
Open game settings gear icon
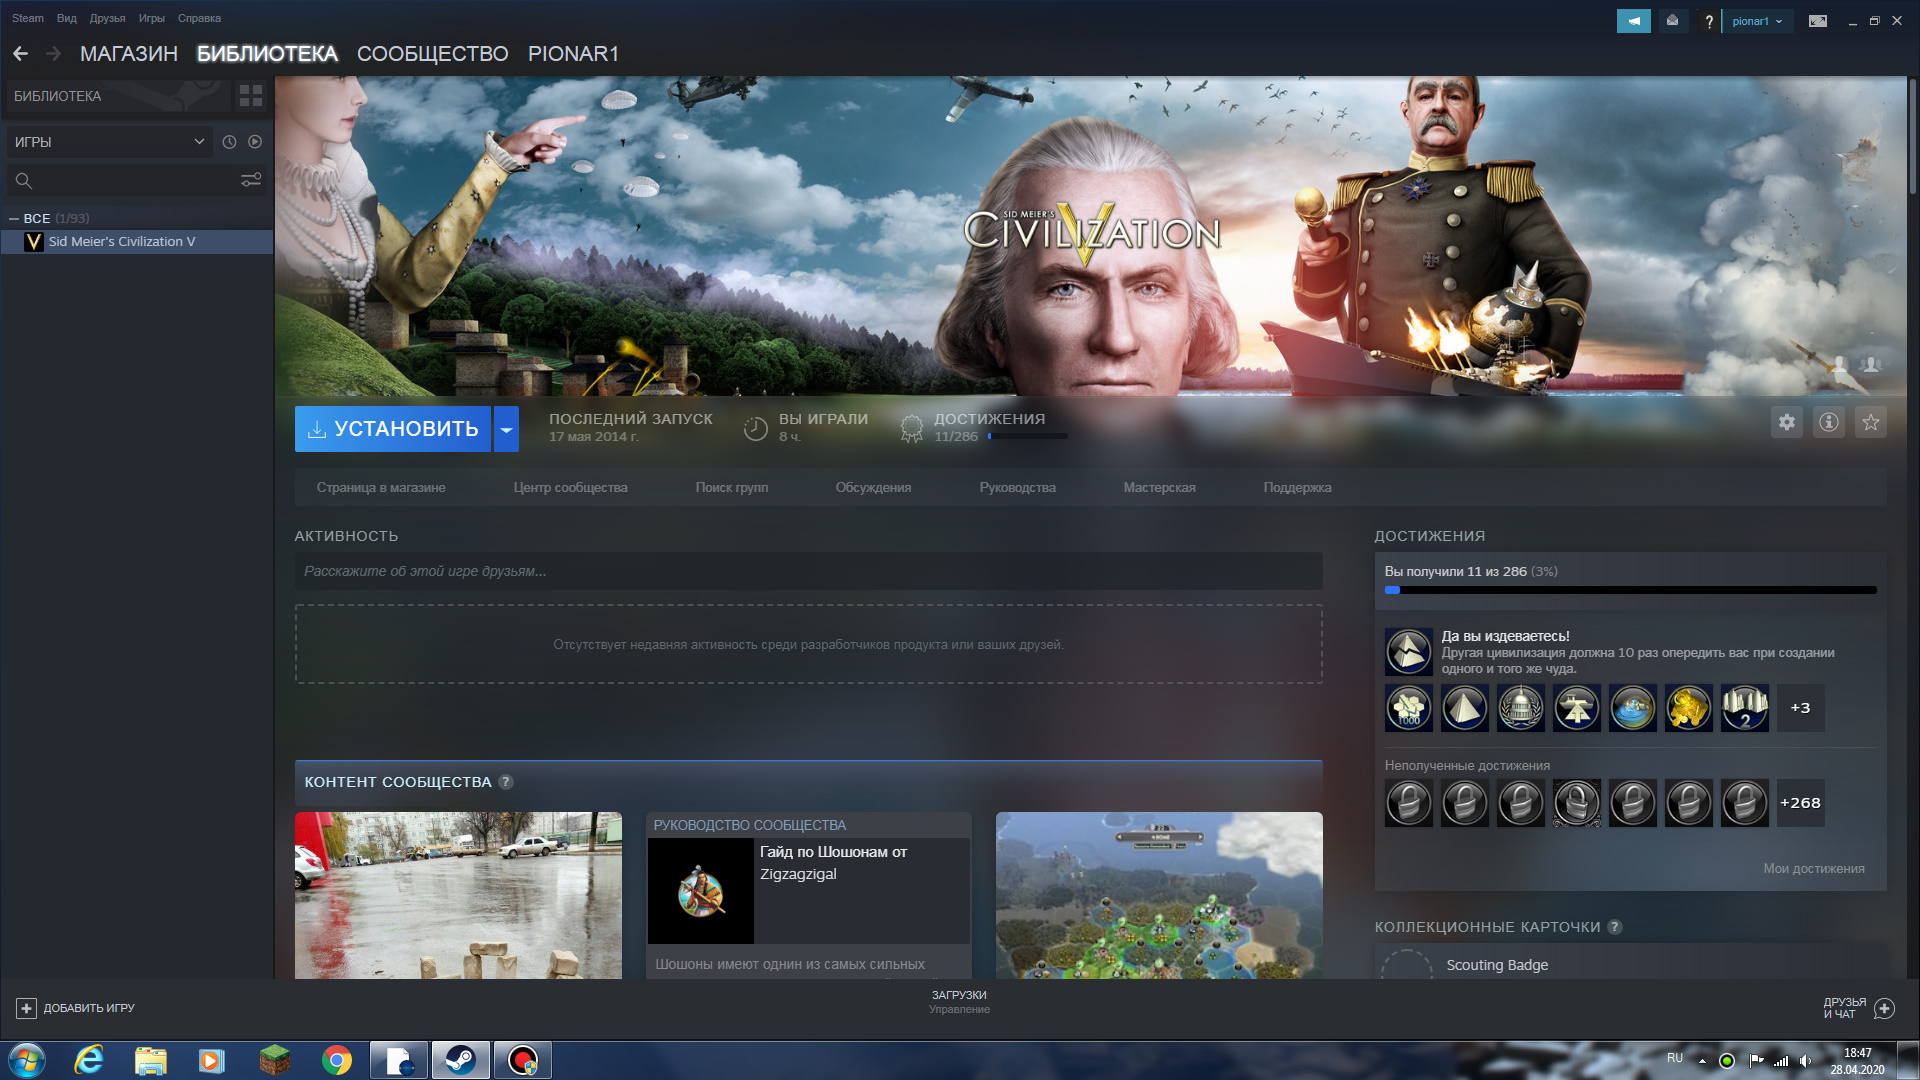pyautogui.click(x=1787, y=422)
